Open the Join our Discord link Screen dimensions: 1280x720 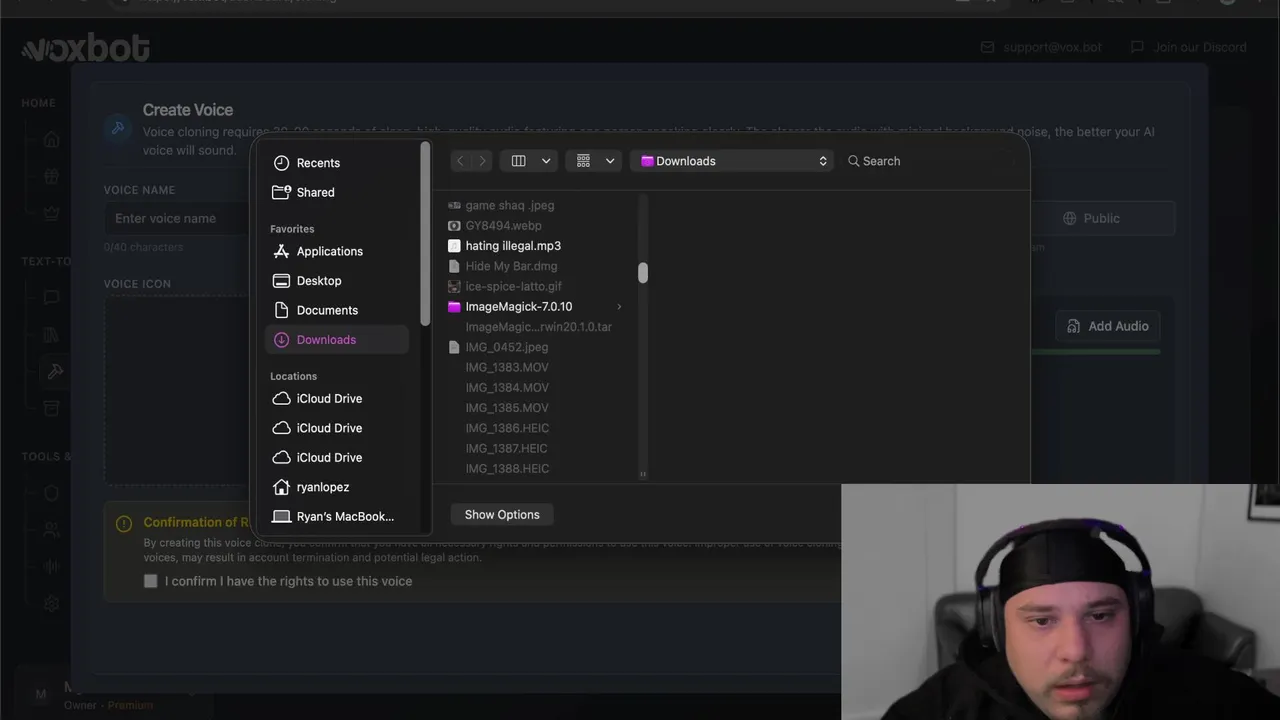(x=1188, y=47)
